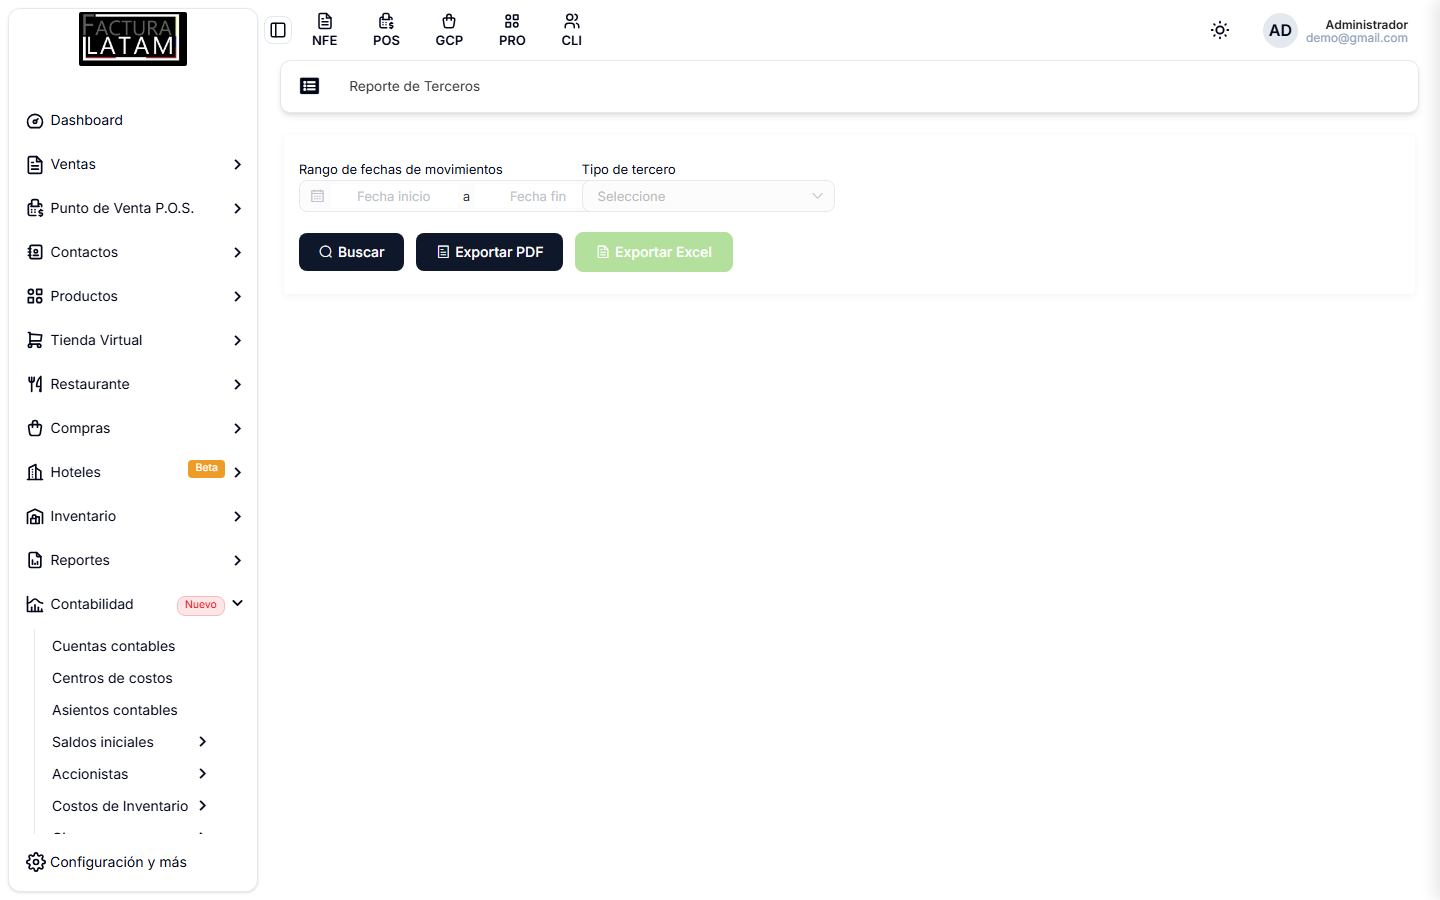Click the Beta badge next to Hoteles

click(207, 469)
